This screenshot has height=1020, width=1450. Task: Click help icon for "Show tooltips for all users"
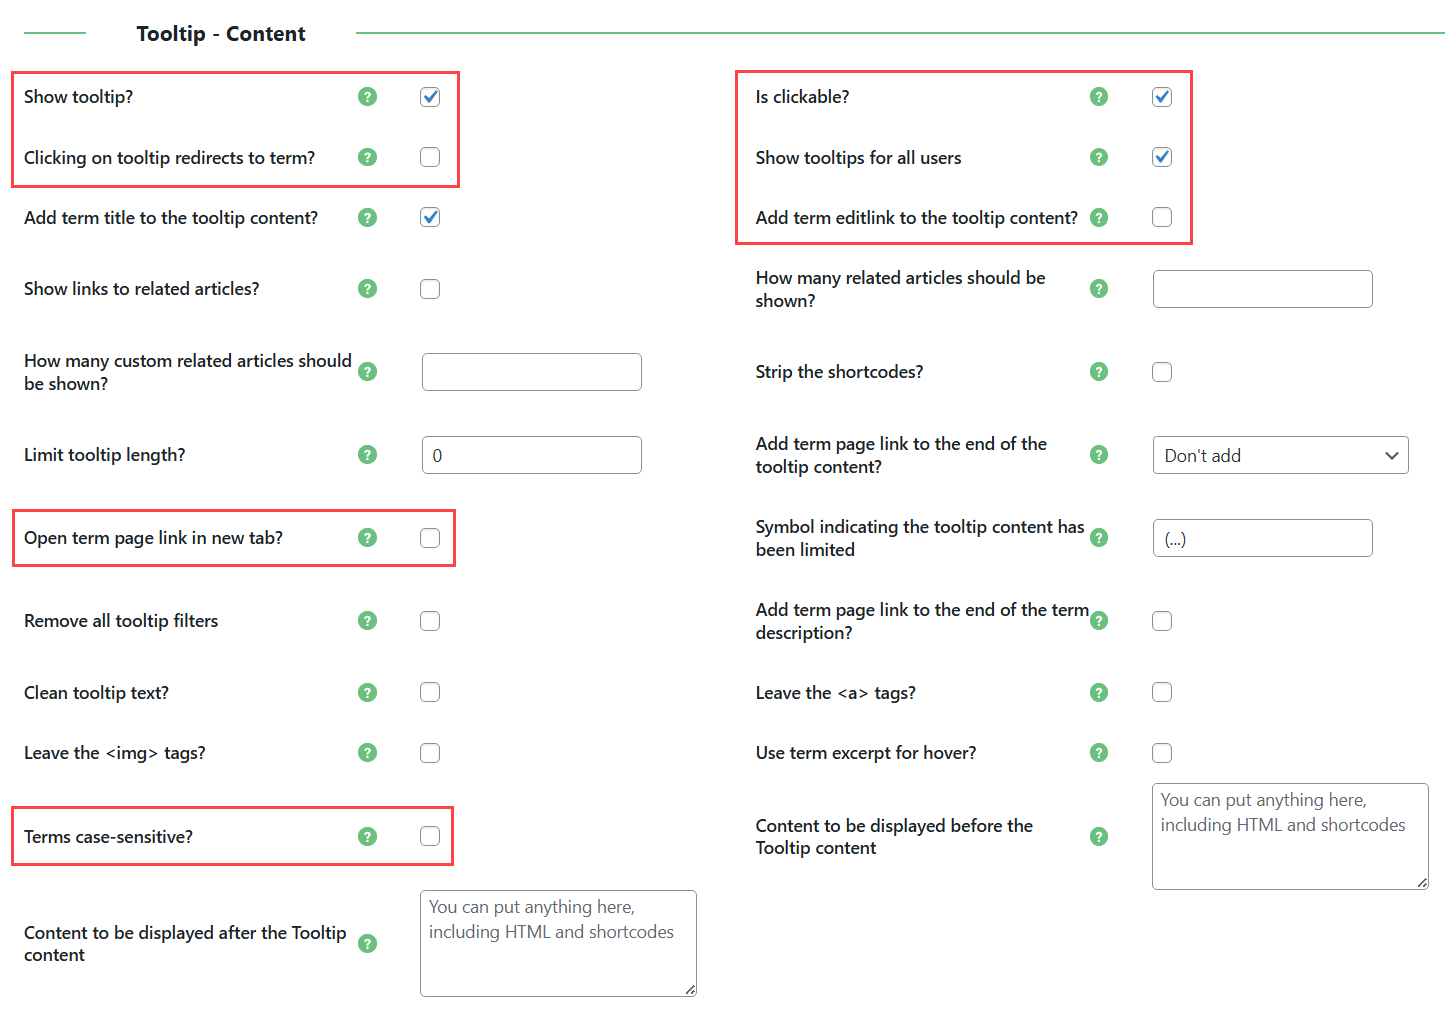1099,157
